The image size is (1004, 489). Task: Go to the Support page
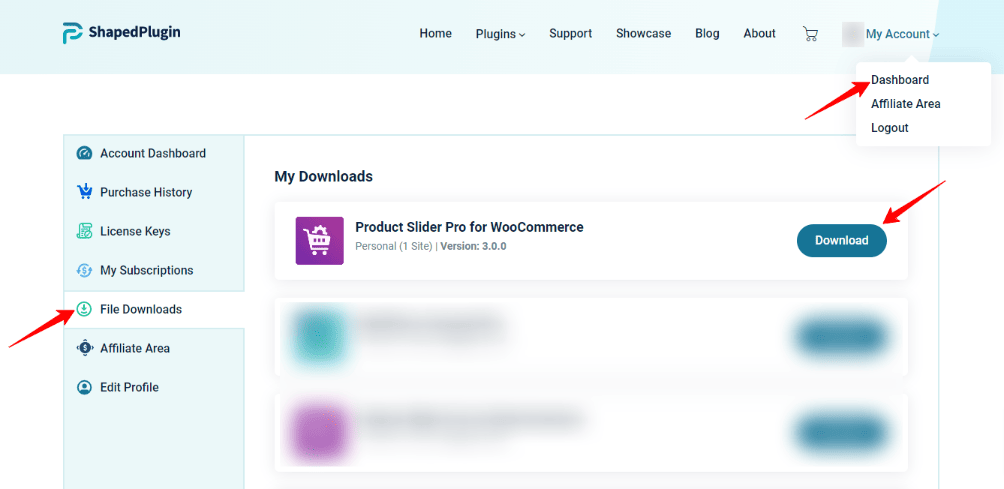pos(570,34)
